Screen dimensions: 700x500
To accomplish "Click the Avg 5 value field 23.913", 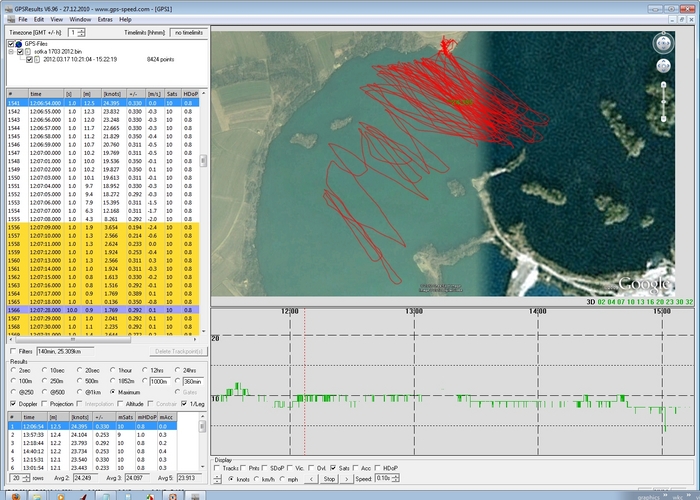I will [188, 478].
